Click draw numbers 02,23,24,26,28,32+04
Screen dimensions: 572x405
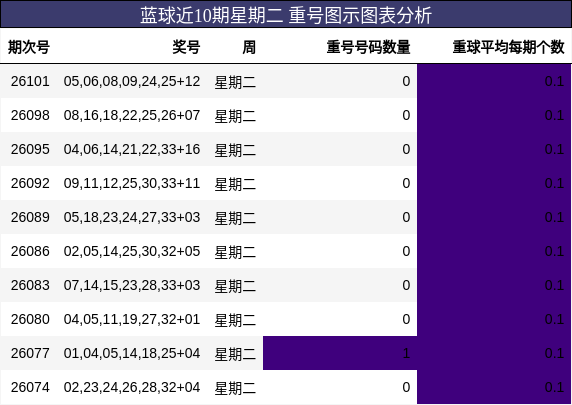(132, 387)
